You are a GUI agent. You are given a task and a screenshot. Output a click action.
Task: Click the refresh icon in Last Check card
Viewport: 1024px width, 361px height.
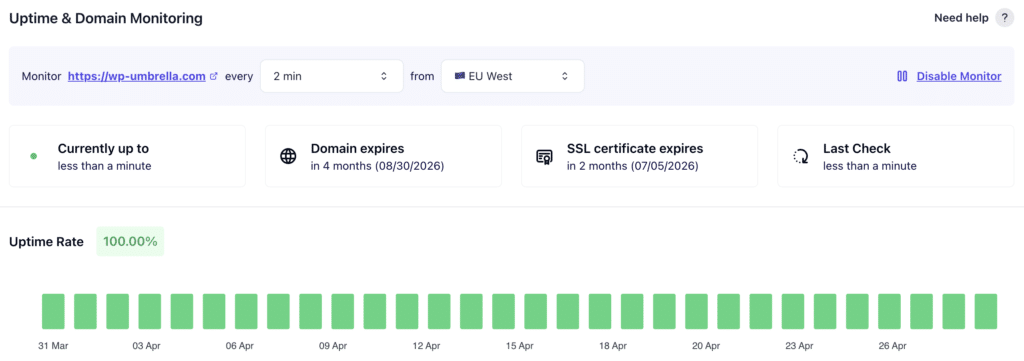[801, 157]
